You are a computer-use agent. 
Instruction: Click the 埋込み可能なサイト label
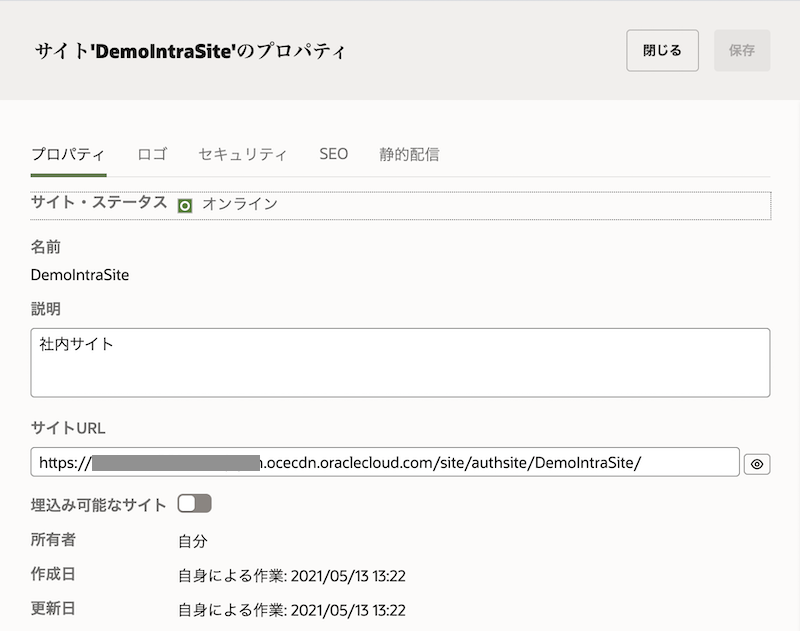point(98,504)
